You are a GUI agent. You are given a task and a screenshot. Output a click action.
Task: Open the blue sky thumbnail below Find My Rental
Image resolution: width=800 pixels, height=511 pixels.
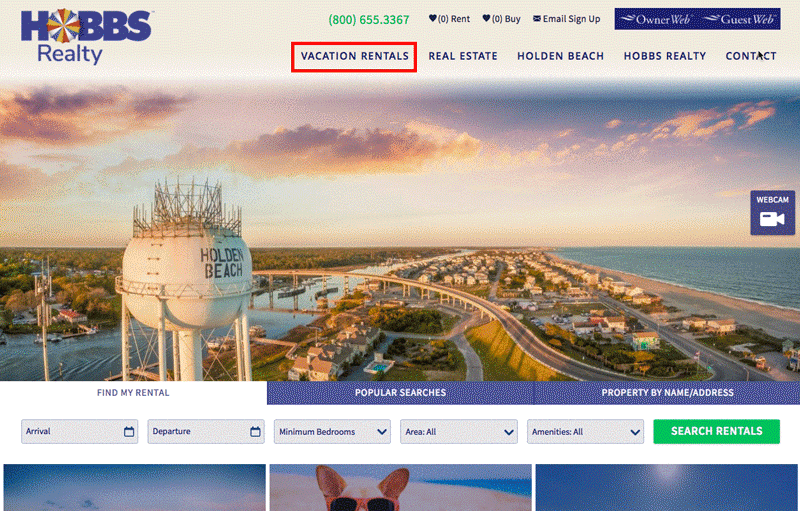(135, 488)
